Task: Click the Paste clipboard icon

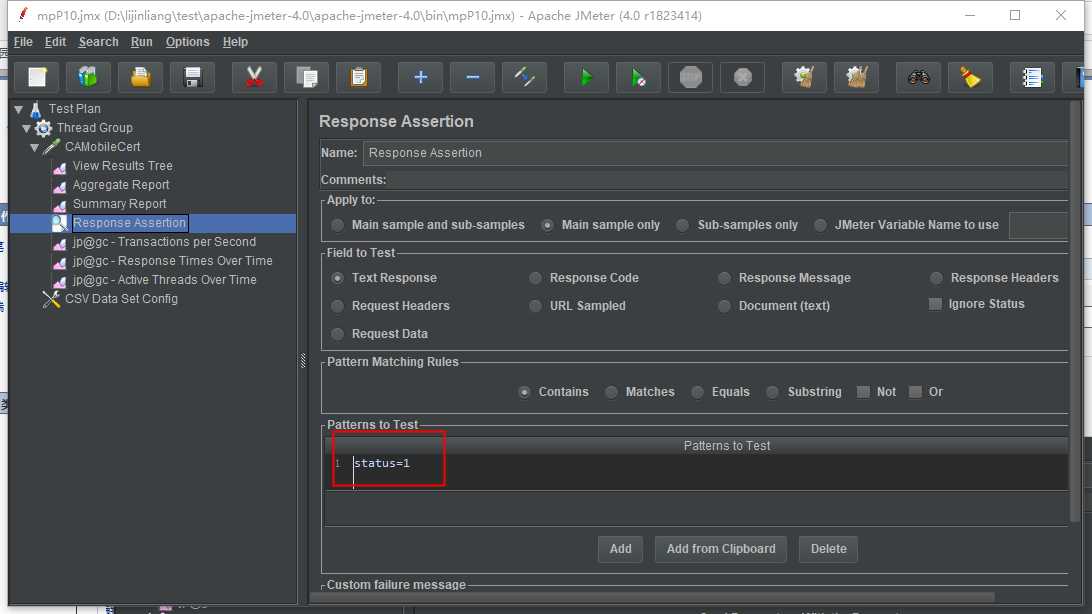Action: point(359,77)
